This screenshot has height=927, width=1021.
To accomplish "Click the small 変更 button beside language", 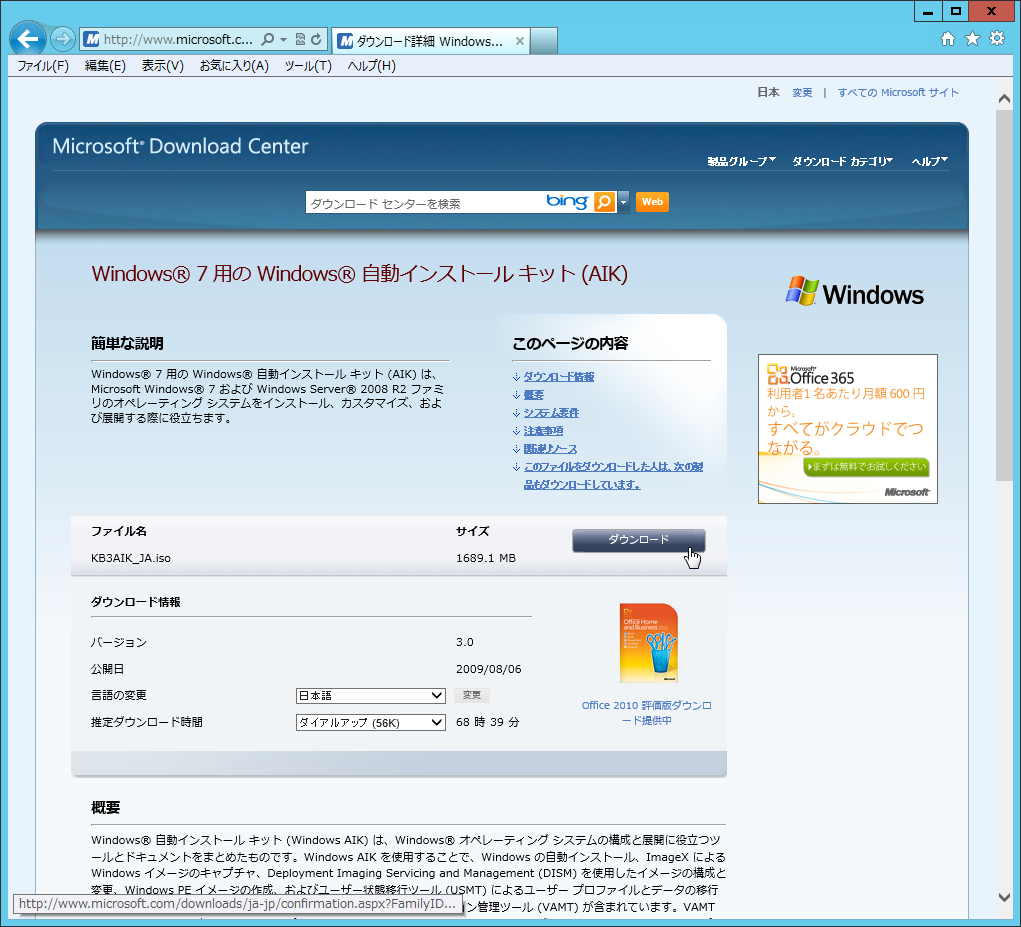I will 471,695.
